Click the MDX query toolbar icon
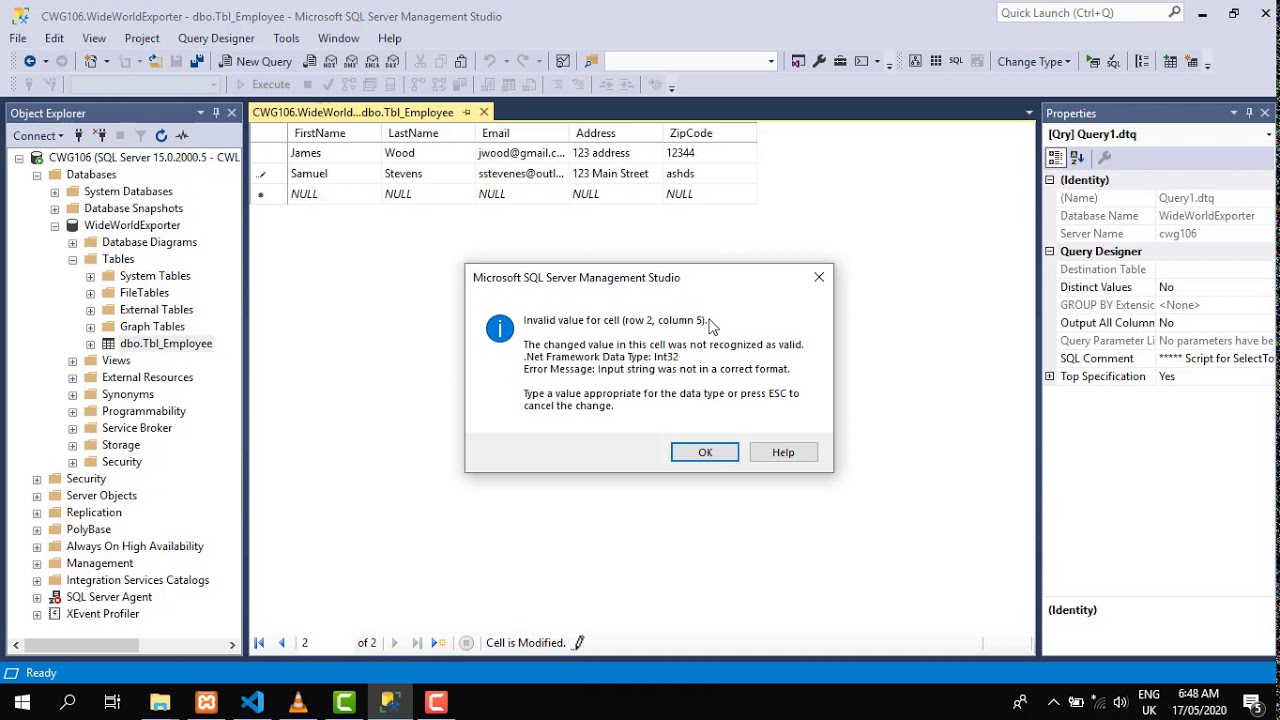 tap(330, 61)
